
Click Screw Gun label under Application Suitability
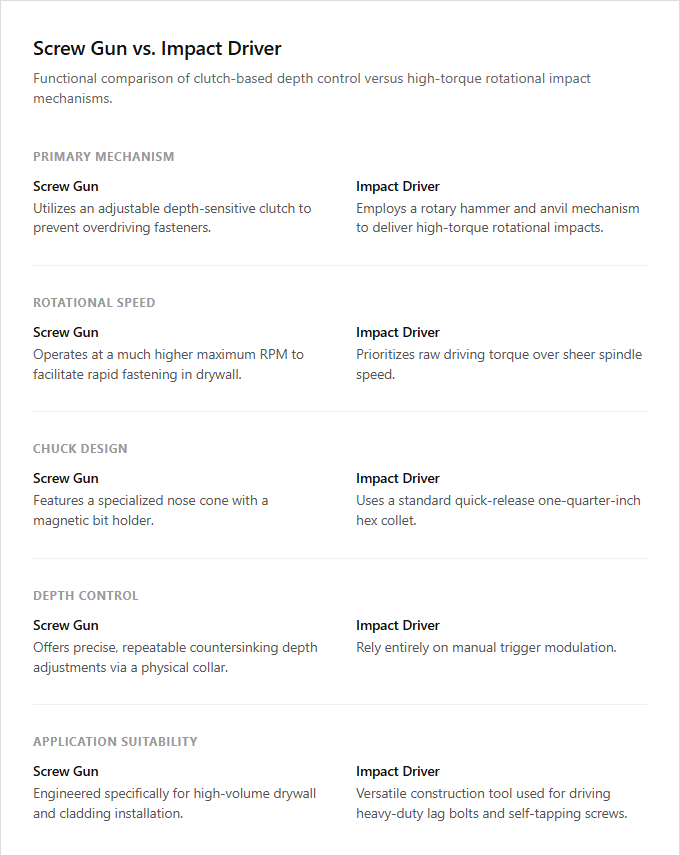[x=66, y=772]
